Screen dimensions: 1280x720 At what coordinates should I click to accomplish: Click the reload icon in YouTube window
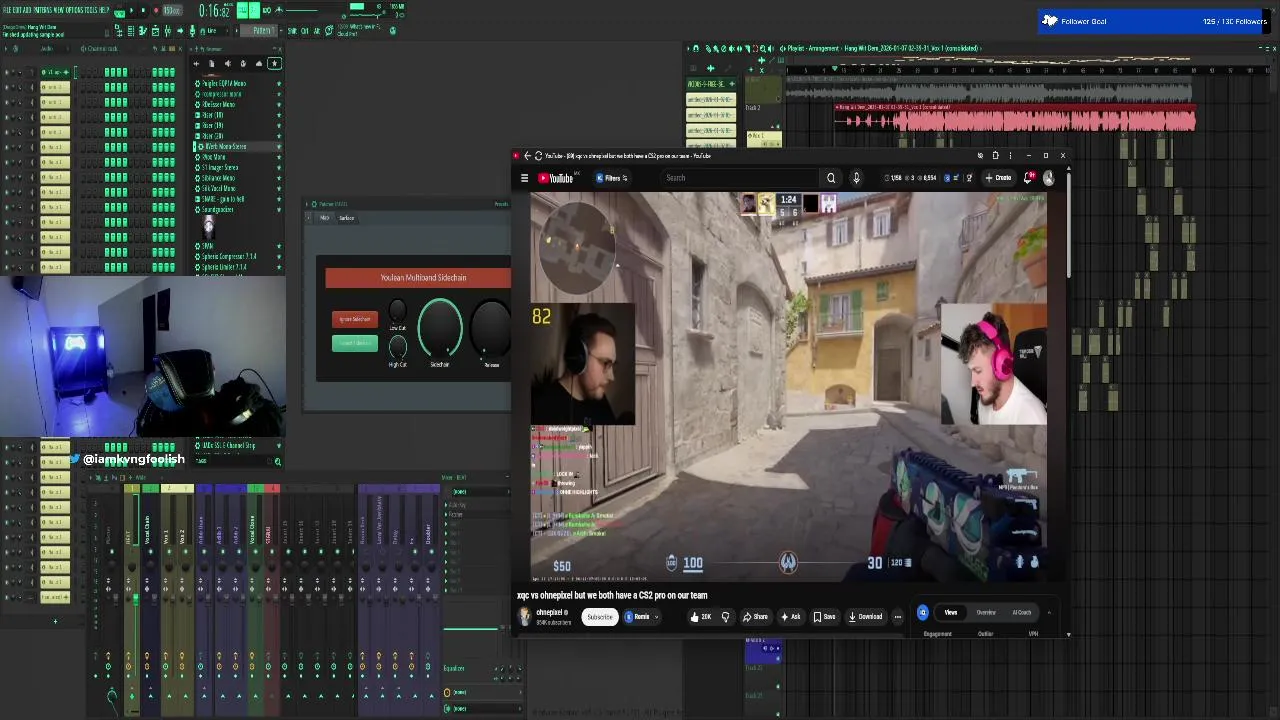pyautogui.click(x=538, y=155)
